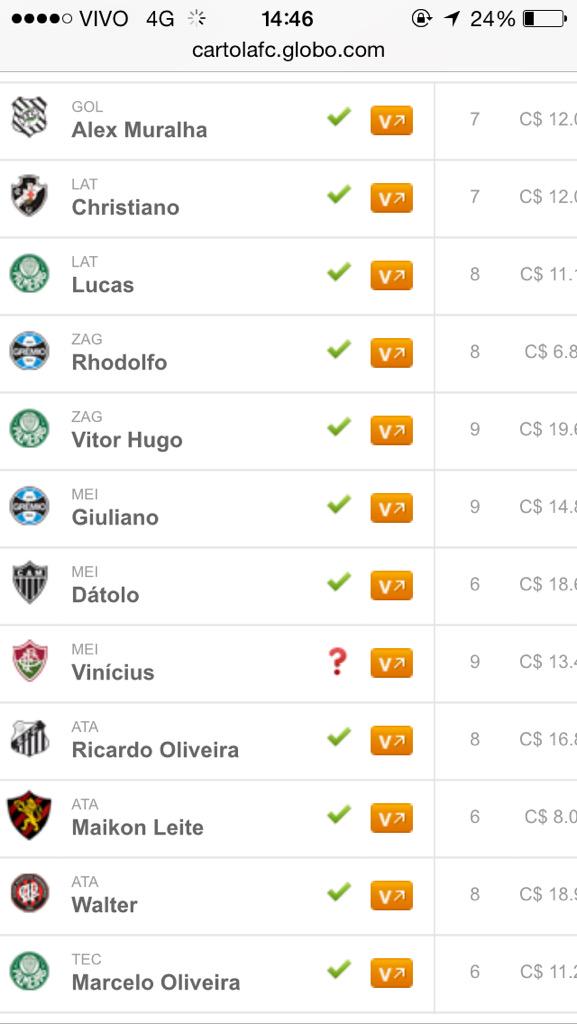Image resolution: width=577 pixels, height=1024 pixels.
Task: Select the Maikon Leite player row price
Action: point(550,816)
